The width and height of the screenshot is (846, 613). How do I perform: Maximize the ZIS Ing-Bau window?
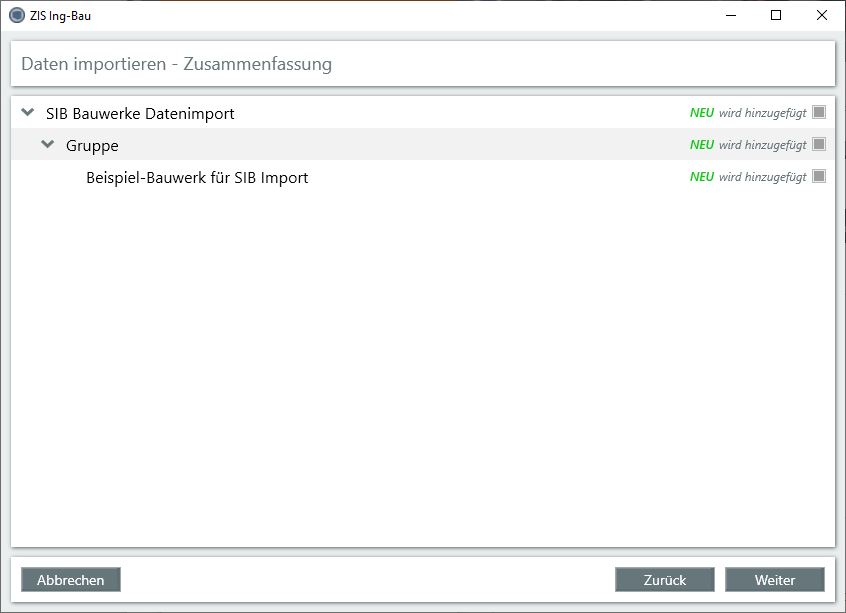pos(776,15)
